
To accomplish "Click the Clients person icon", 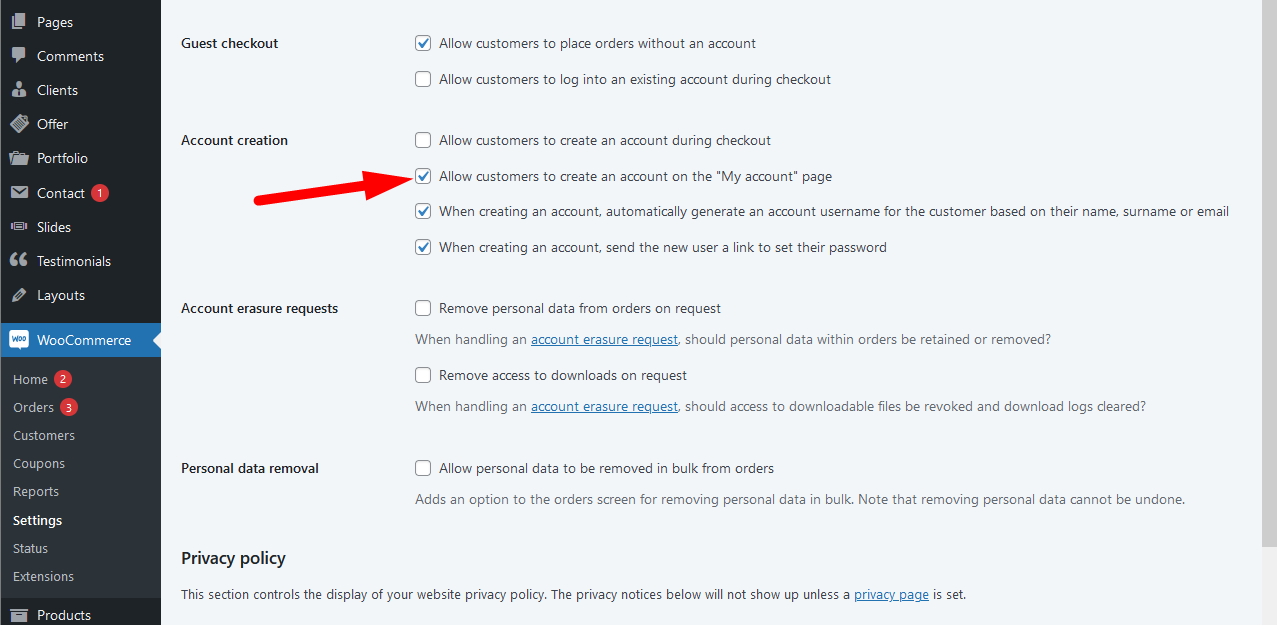I will click(x=19, y=90).
